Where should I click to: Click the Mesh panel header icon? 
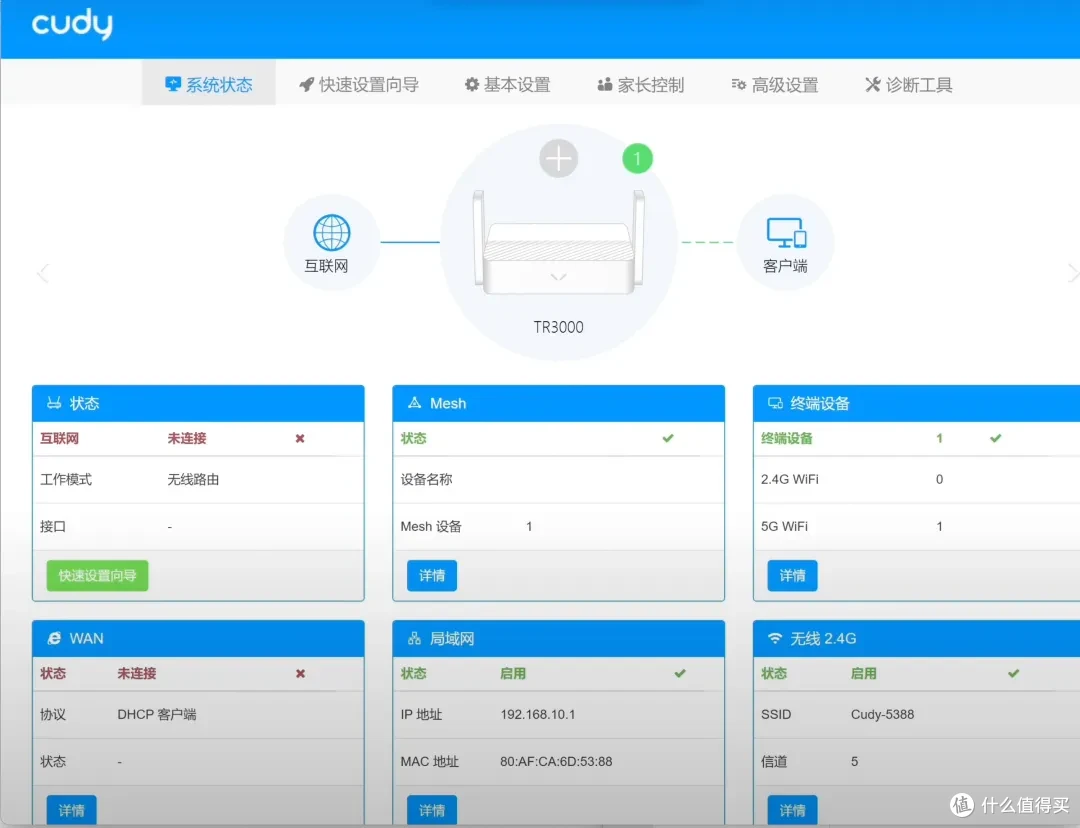click(414, 402)
